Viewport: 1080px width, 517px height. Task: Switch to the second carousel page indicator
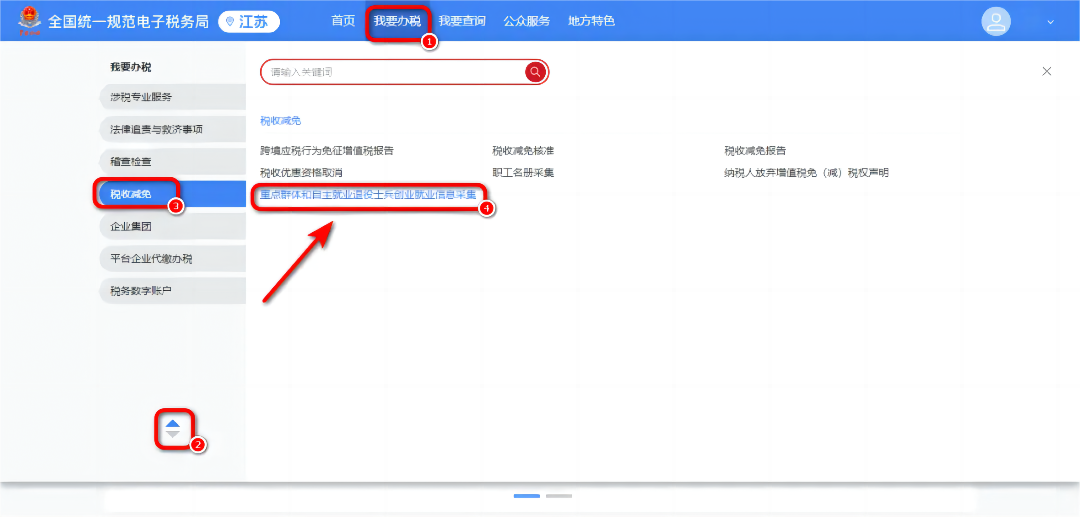[559, 496]
